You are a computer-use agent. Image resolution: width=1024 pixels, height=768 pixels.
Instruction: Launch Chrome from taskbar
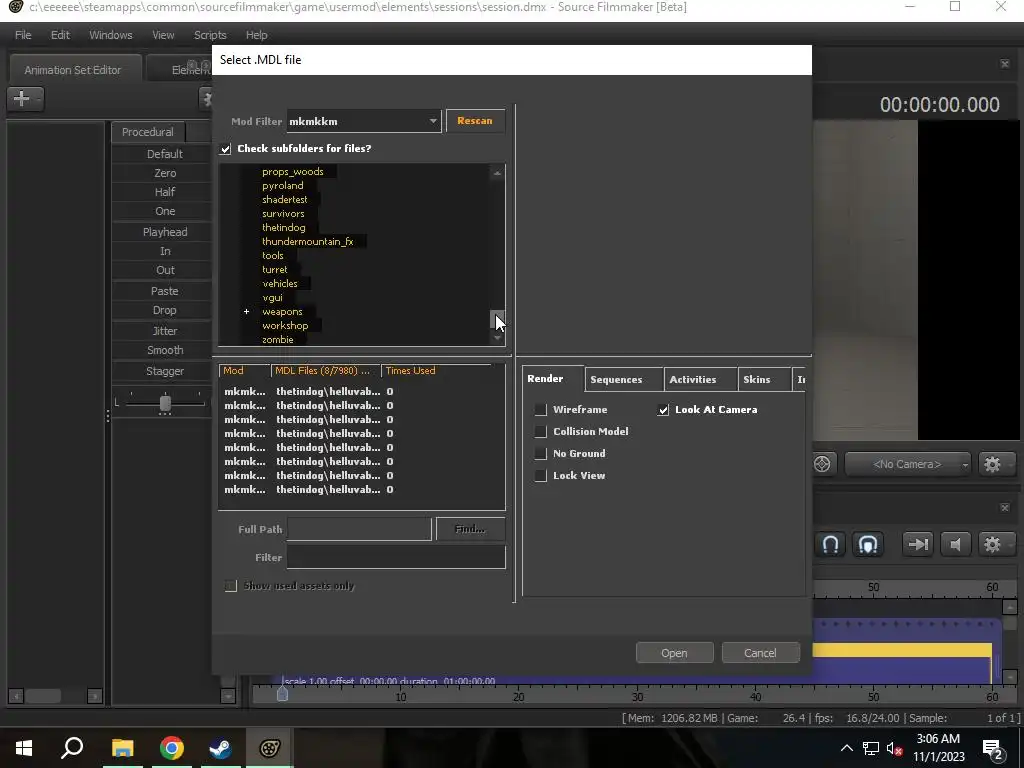171,748
